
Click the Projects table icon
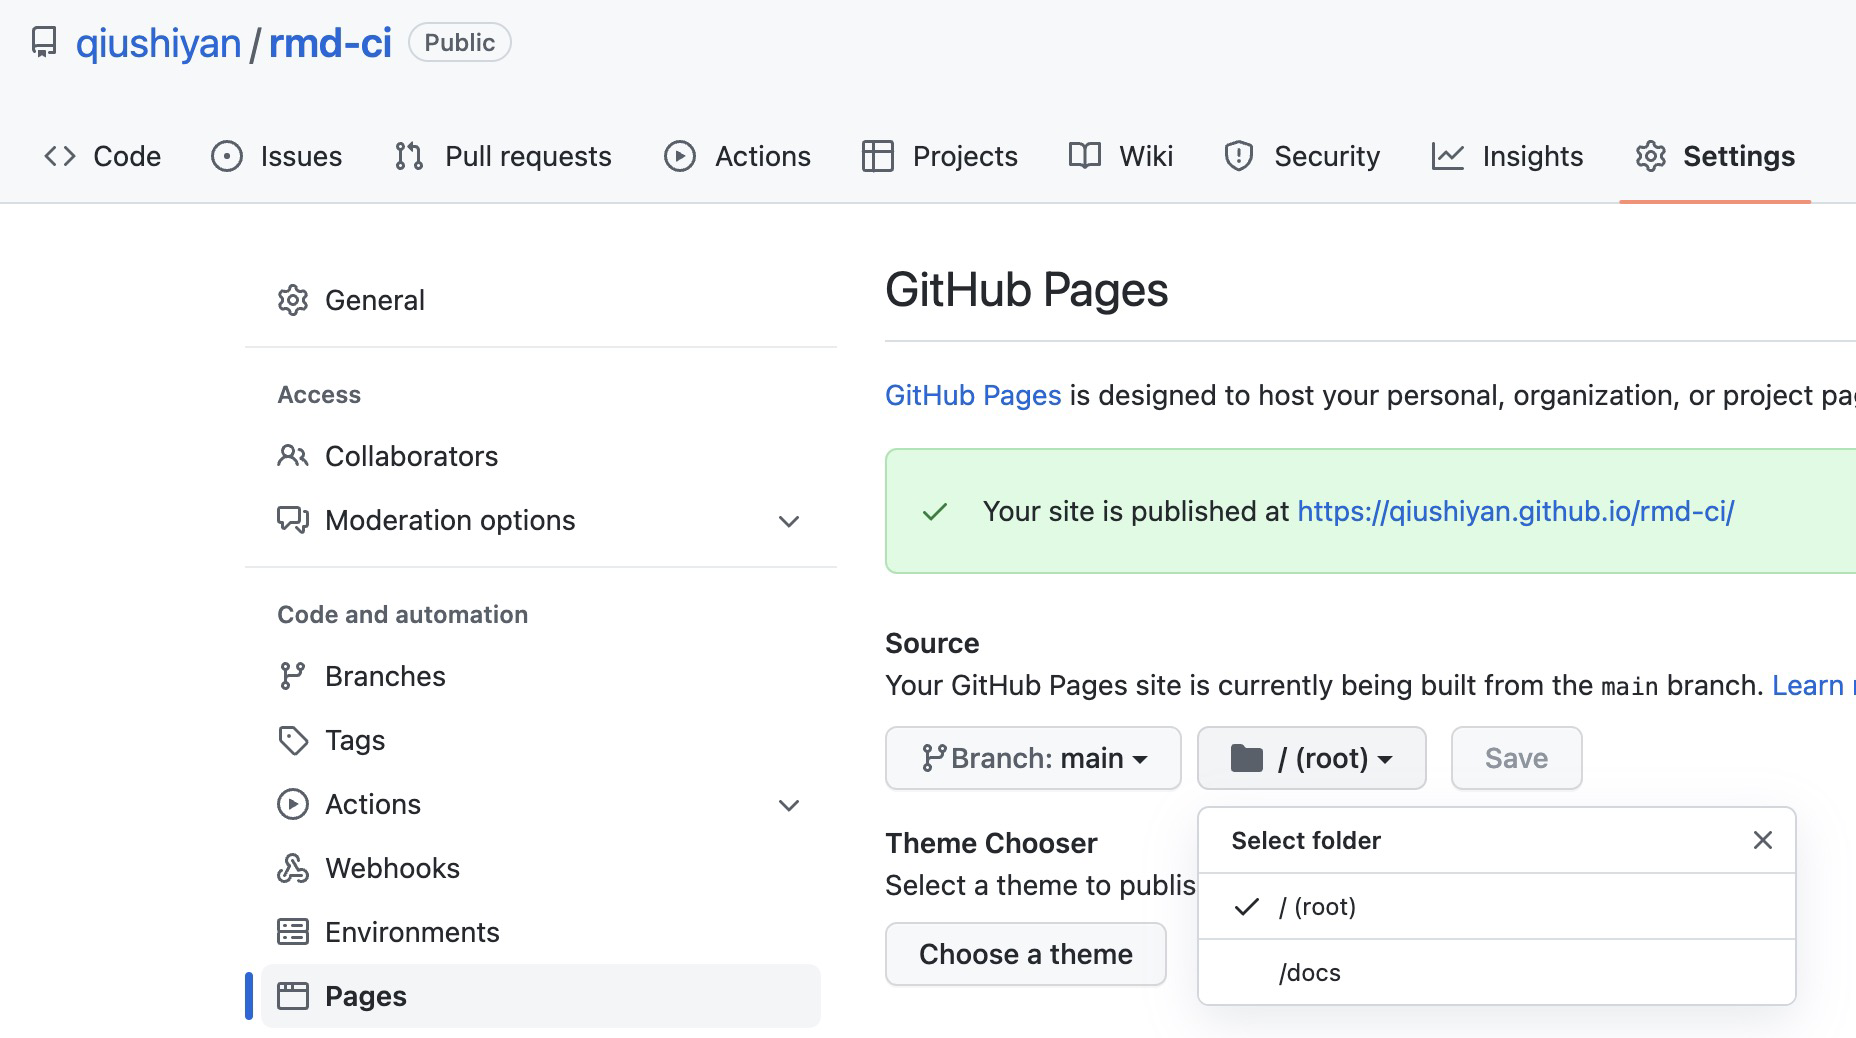tap(877, 156)
